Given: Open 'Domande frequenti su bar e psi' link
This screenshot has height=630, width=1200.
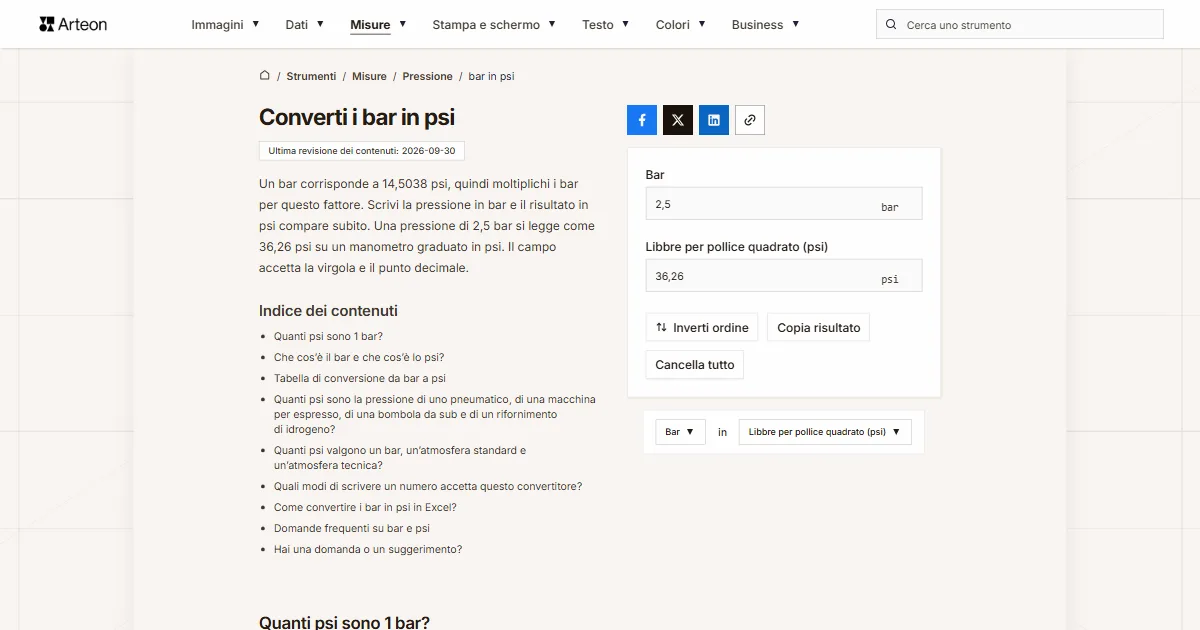Looking at the screenshot, I should (352, 528).
